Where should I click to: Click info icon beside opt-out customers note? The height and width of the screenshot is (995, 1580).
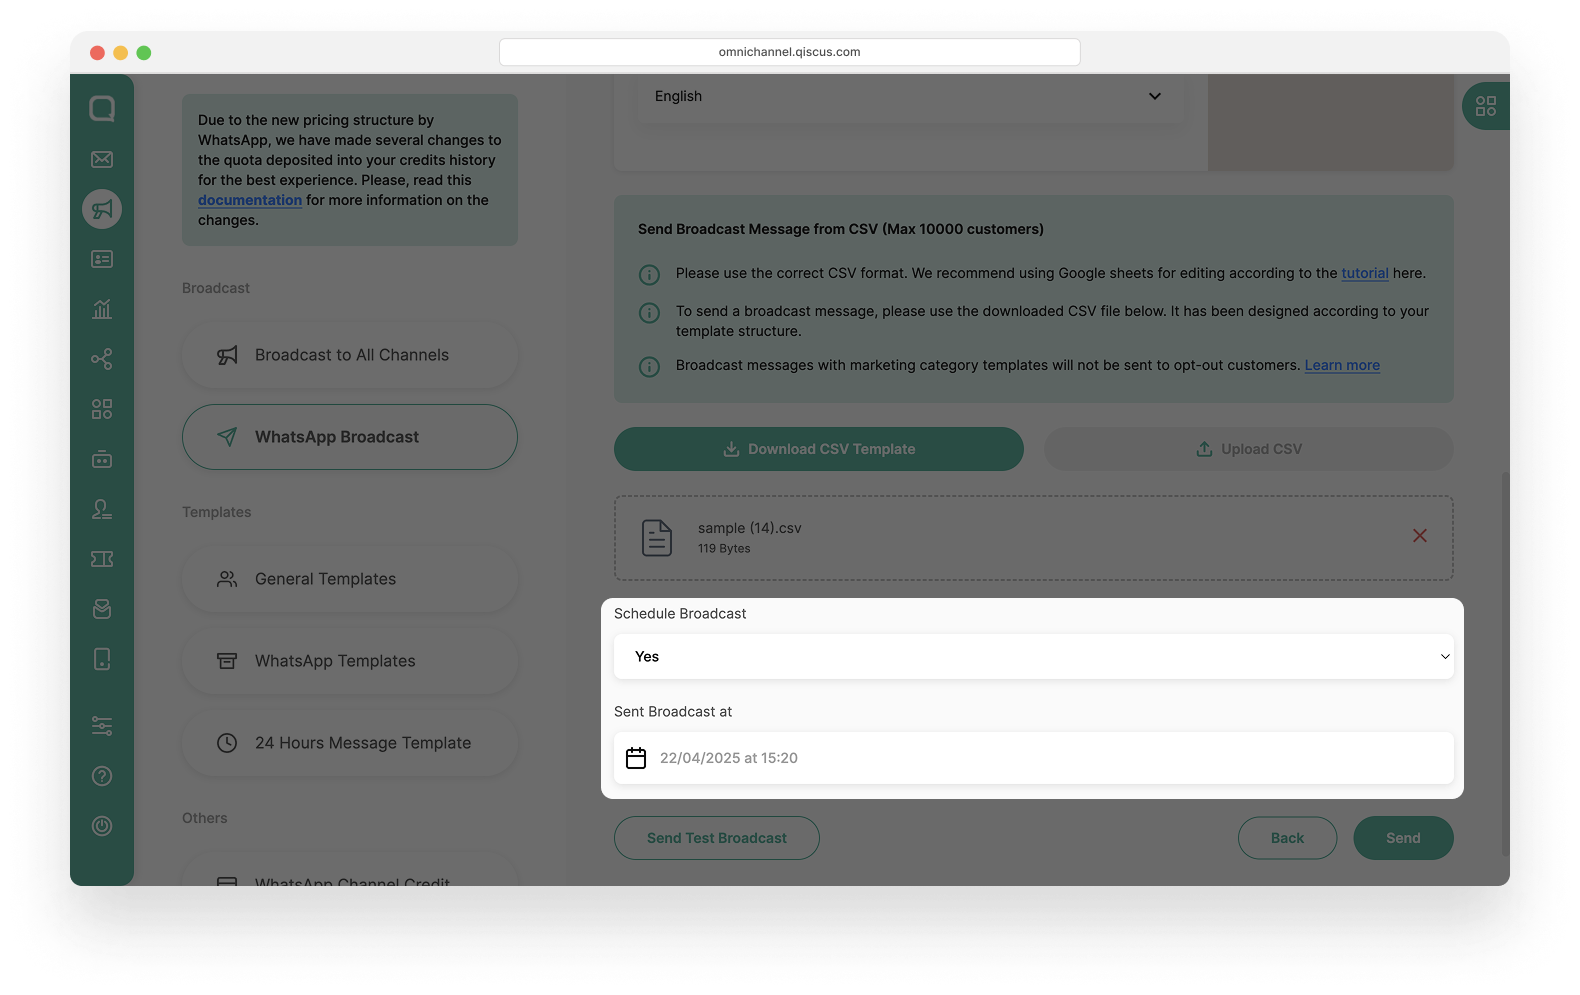point(649,367)
